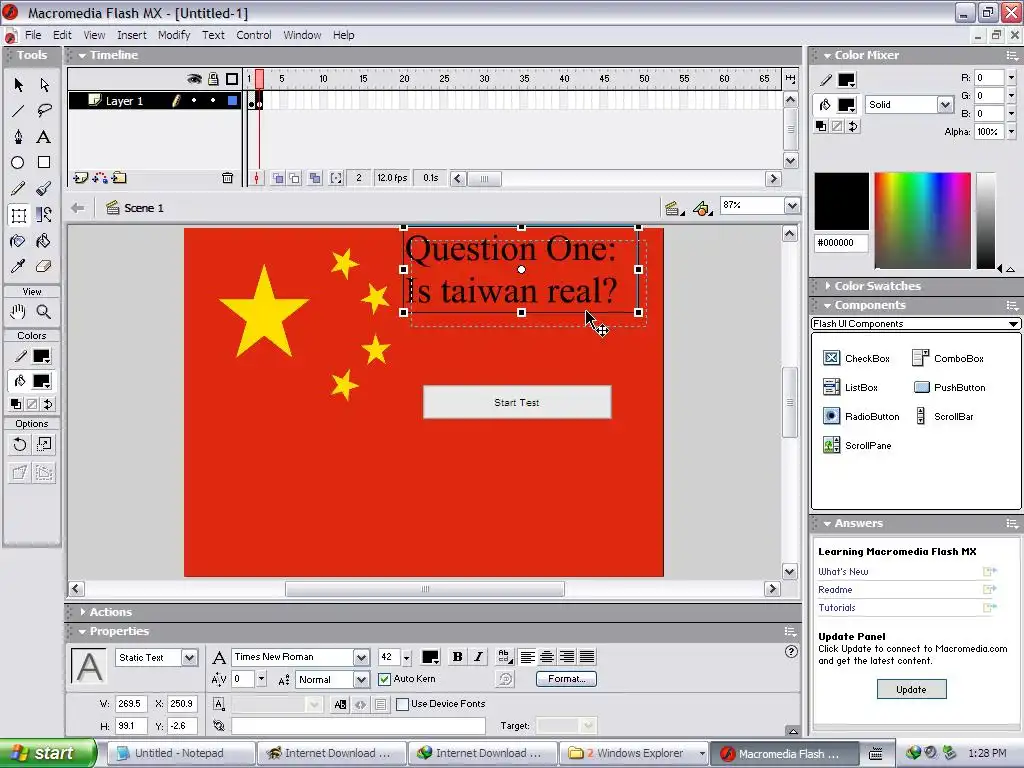Click the Rotate and Skew option
Viewport: 1024px width, 768px height.
tap(20, 445)
